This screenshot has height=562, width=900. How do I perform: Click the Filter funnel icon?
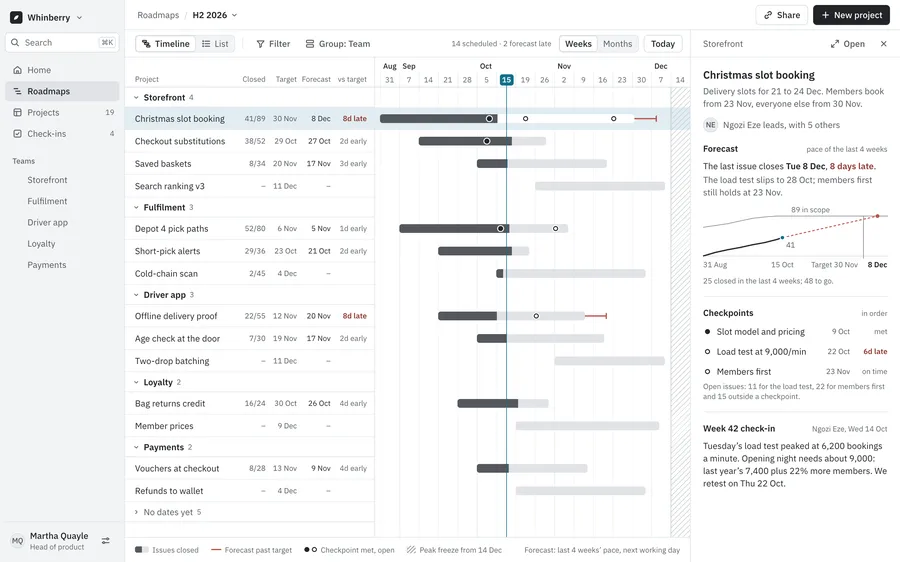pyautogui.click(x=261, y=44)
